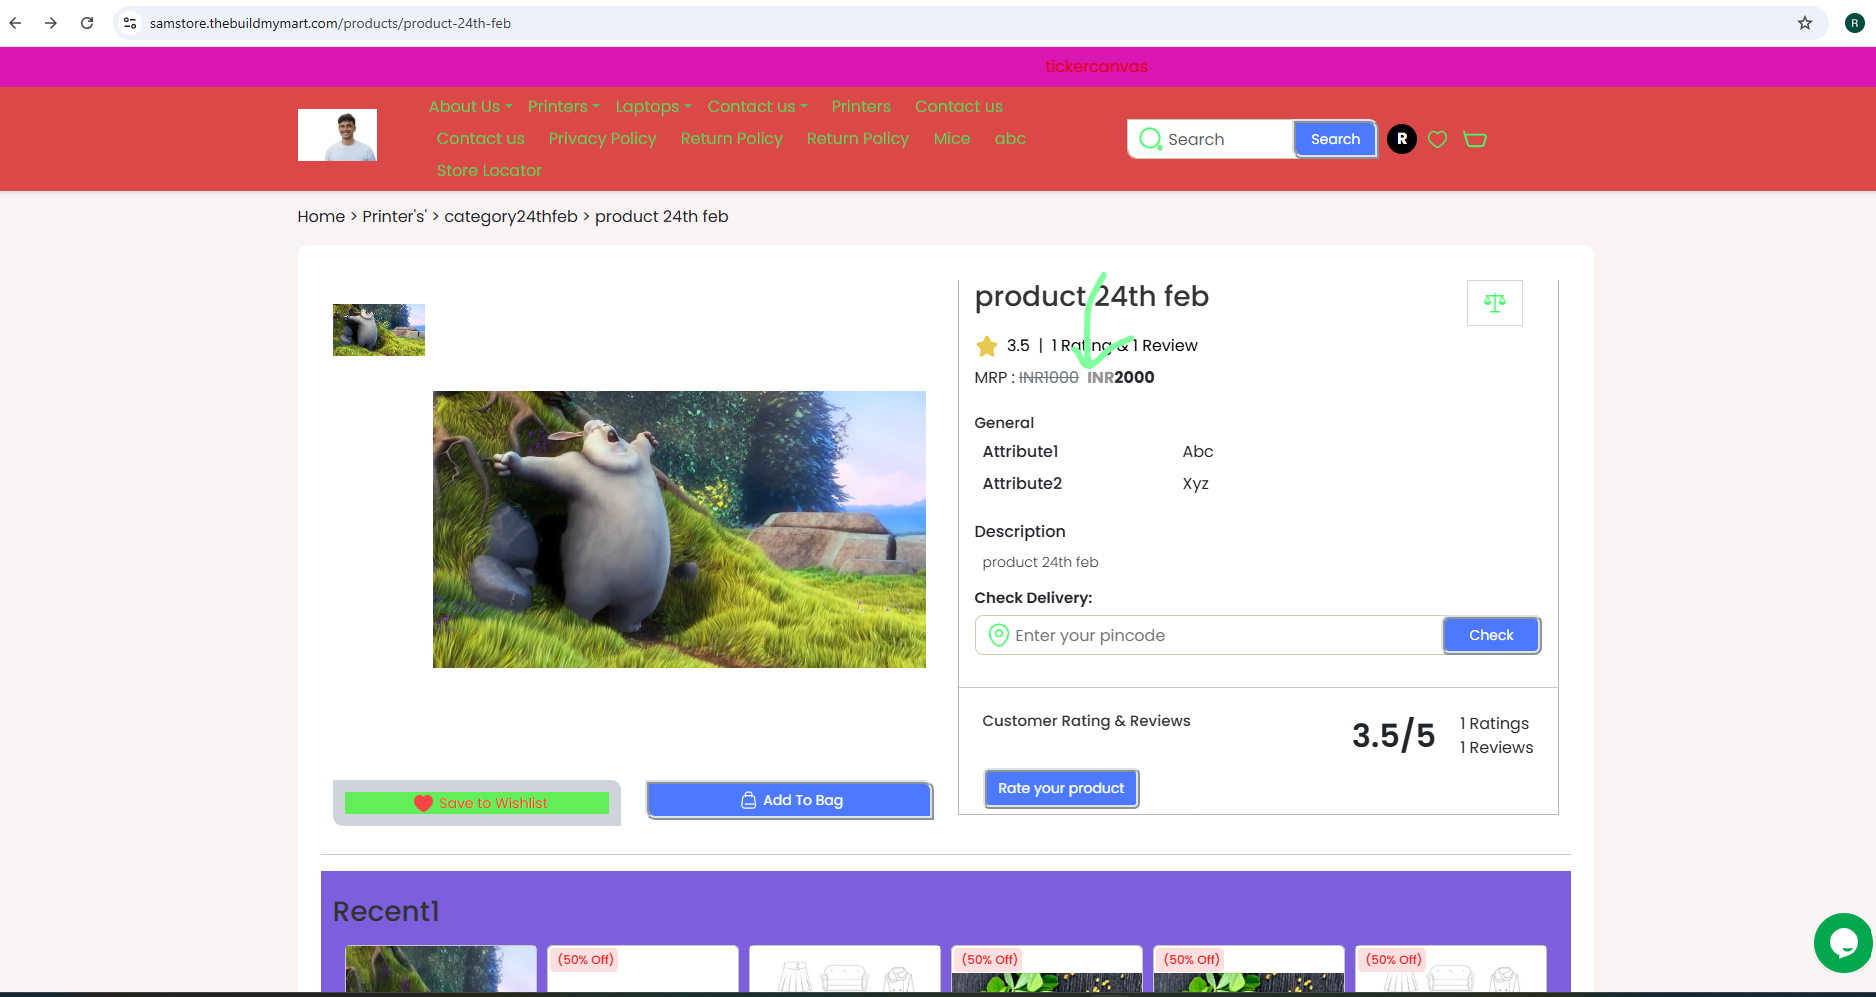This screenshot has height=997, width=1876.
Task: Click the compare scales icon
Action: click(x=1495, y=303)
